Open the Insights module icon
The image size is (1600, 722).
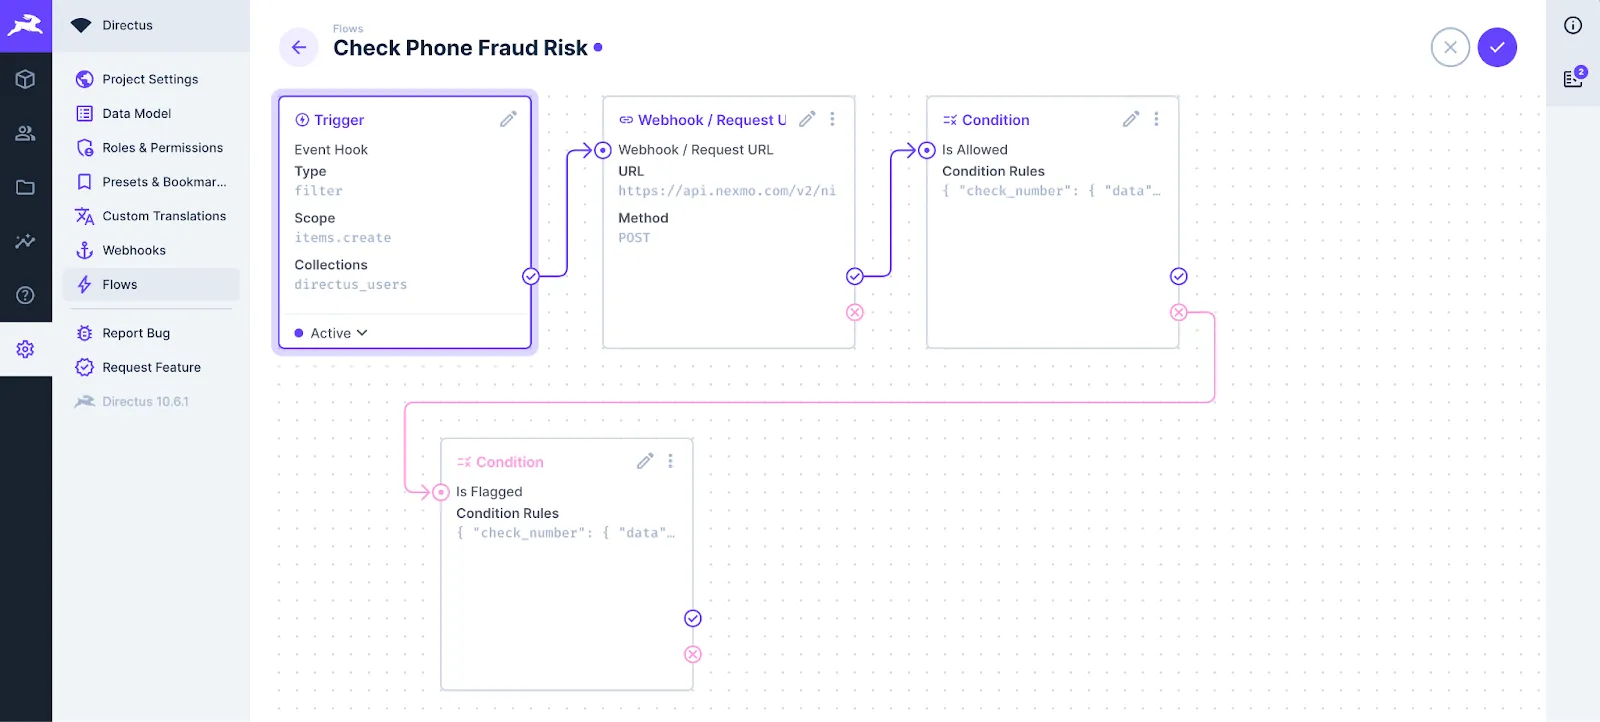26,241
